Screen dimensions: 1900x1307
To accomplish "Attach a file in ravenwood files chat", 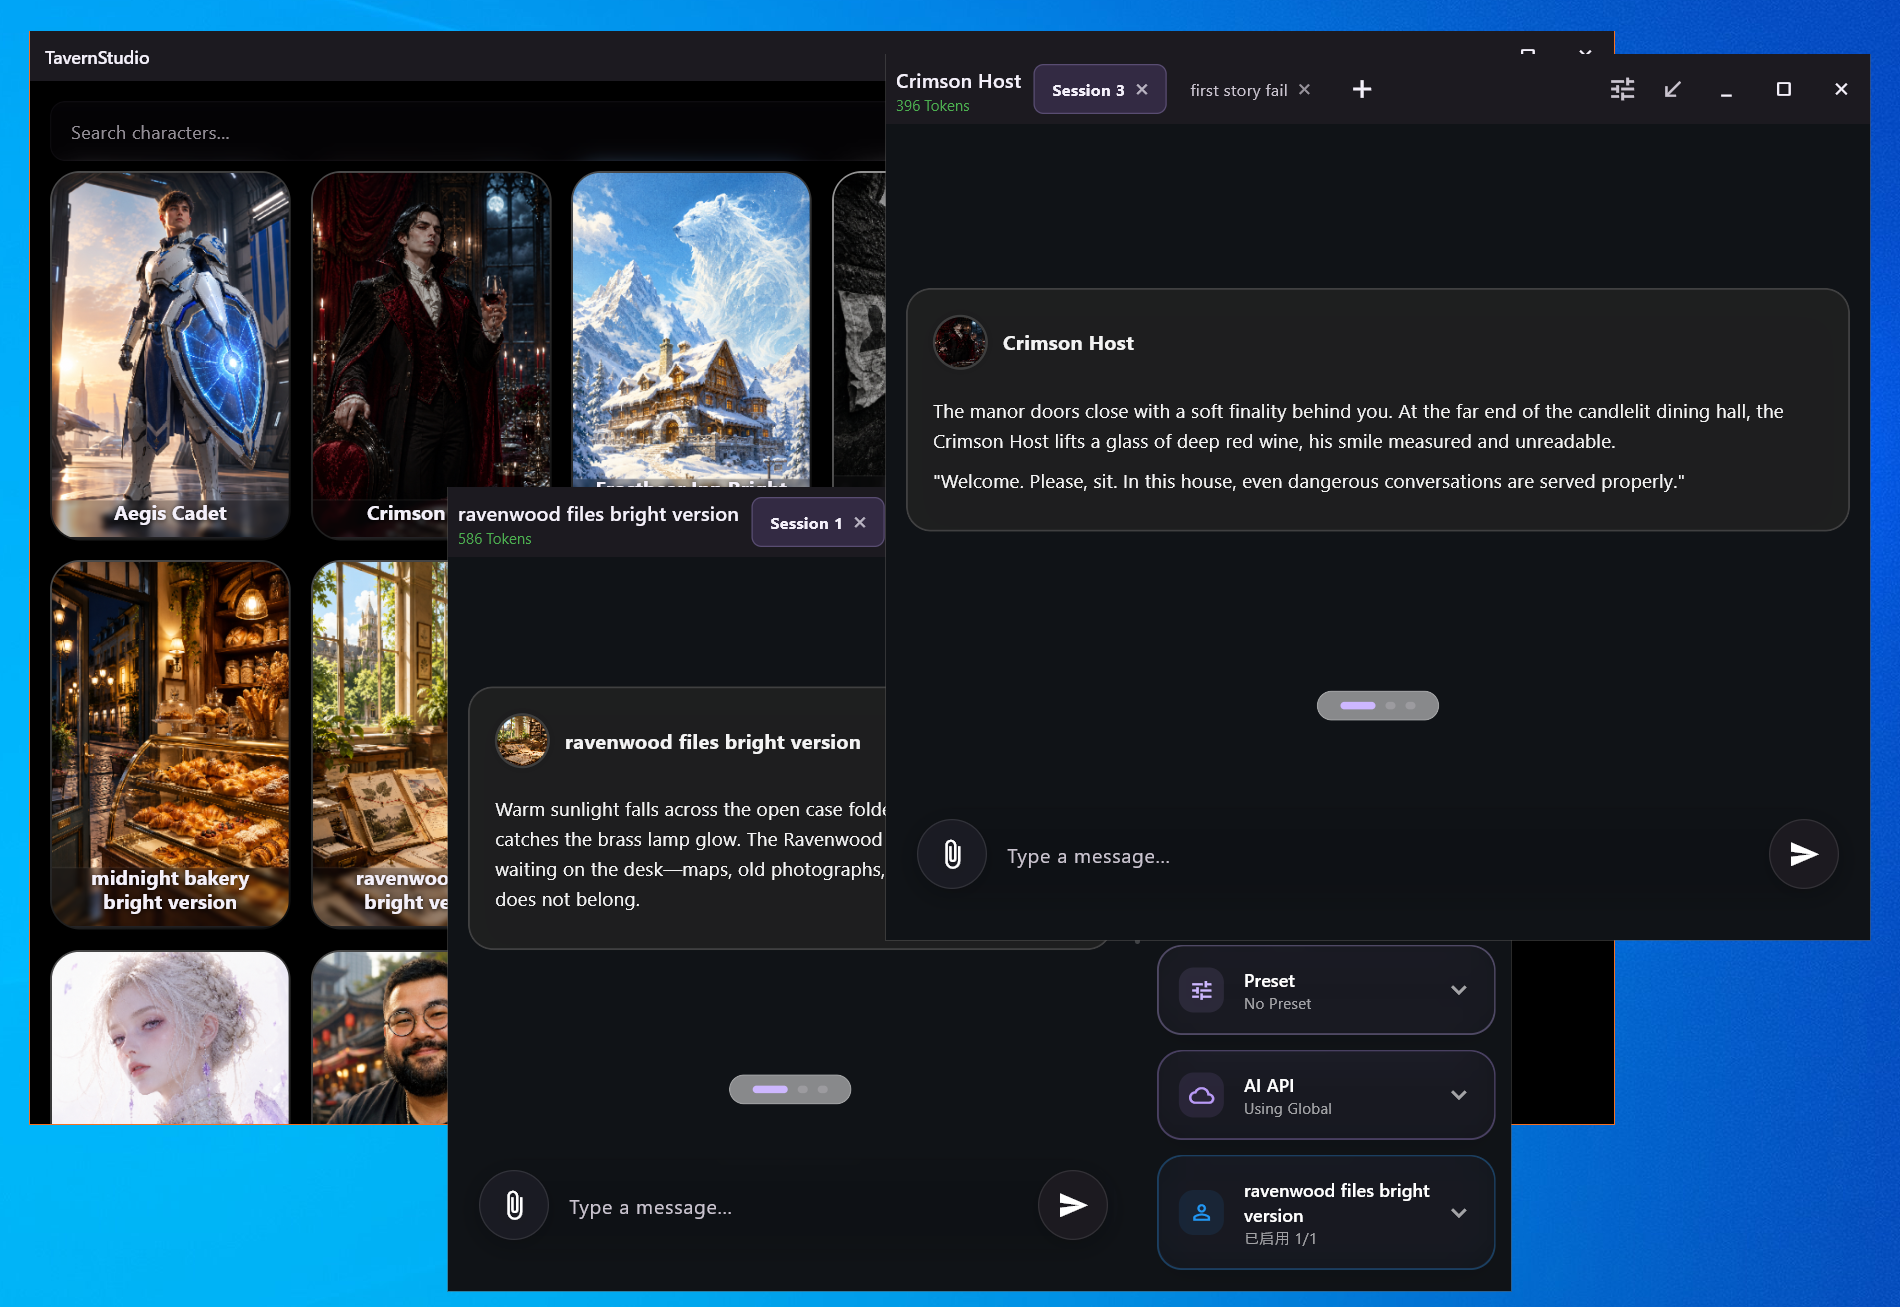I will pyautogui.click(x=514, y=1205).
